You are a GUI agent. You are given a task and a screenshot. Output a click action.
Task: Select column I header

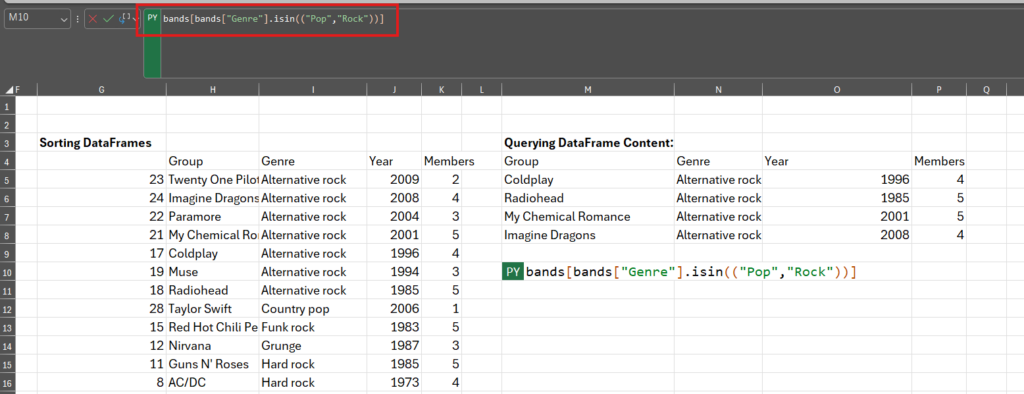[x=313, y=90]
